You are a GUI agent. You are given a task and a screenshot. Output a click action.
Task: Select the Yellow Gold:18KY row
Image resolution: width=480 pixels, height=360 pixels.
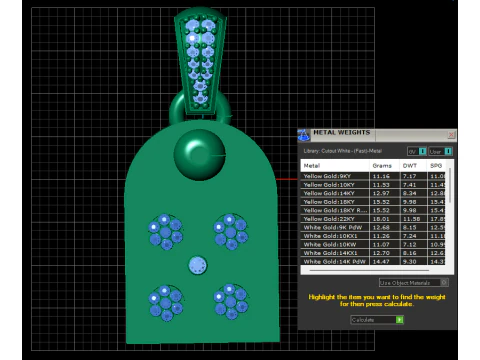pos(373,202)
